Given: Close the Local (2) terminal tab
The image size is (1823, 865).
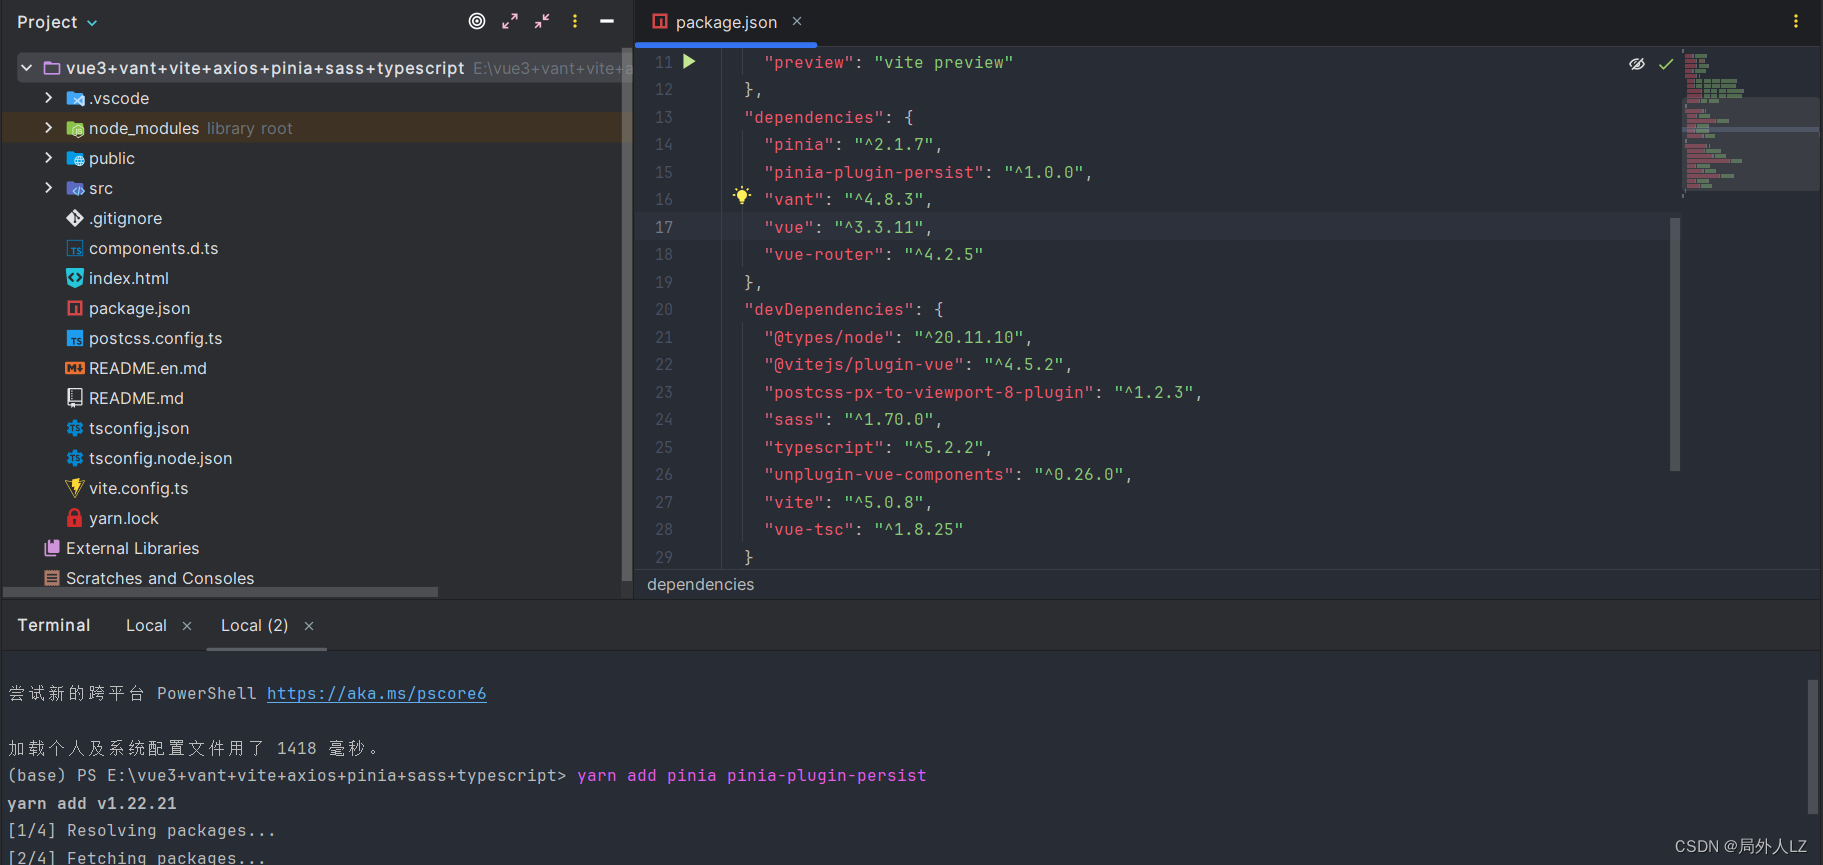Looking at the screenshot, I should (309, 626).
